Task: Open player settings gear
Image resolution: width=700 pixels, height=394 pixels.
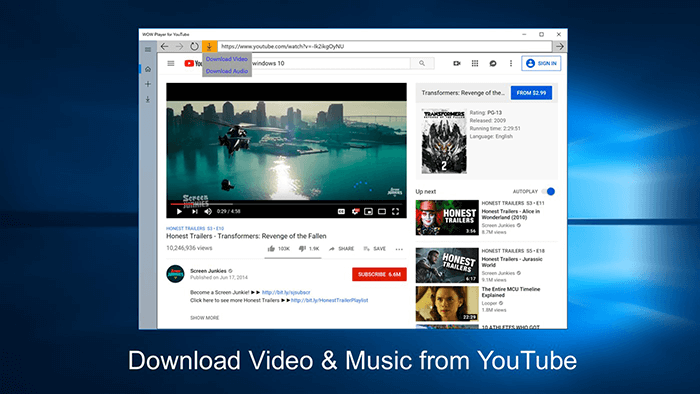Action: pos(355,212)
